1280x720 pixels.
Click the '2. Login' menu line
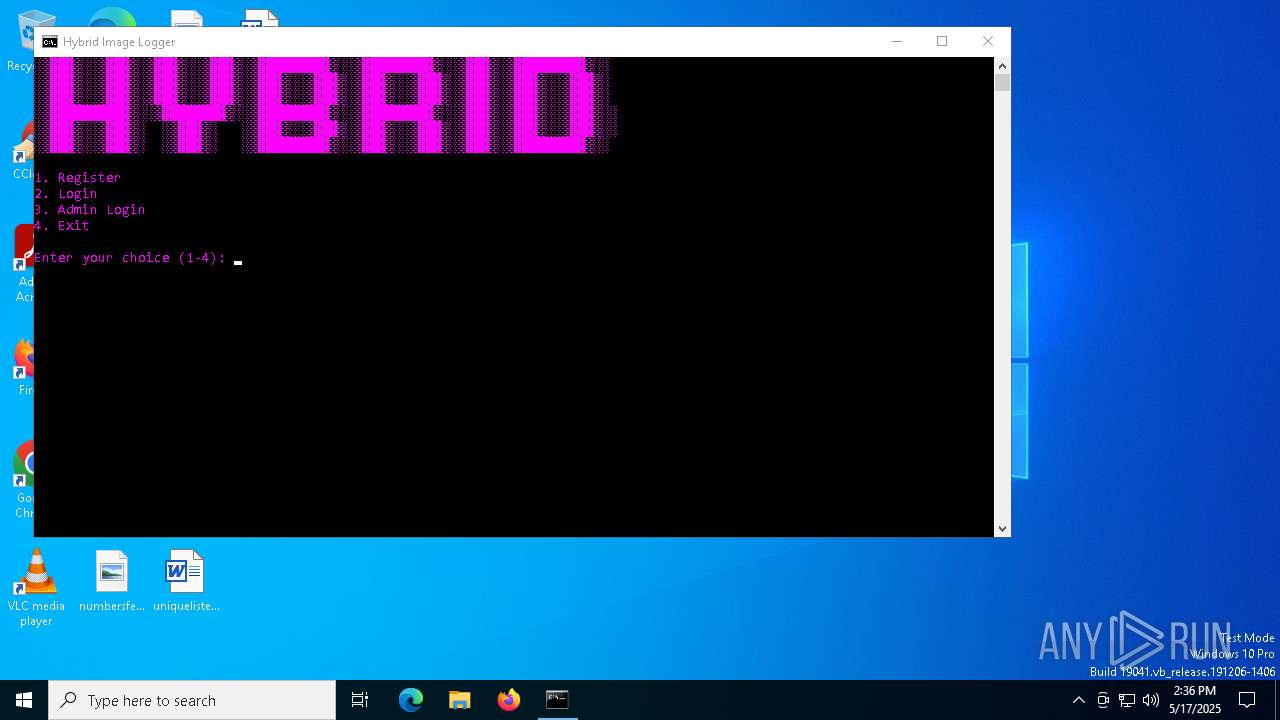pos(65,193)
